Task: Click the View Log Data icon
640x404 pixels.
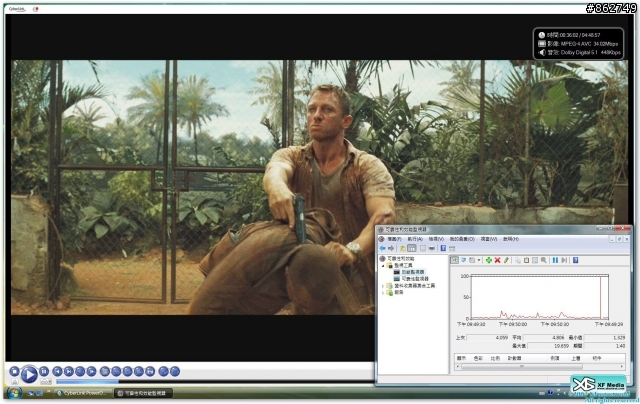Action: click(x=464, y=260)
